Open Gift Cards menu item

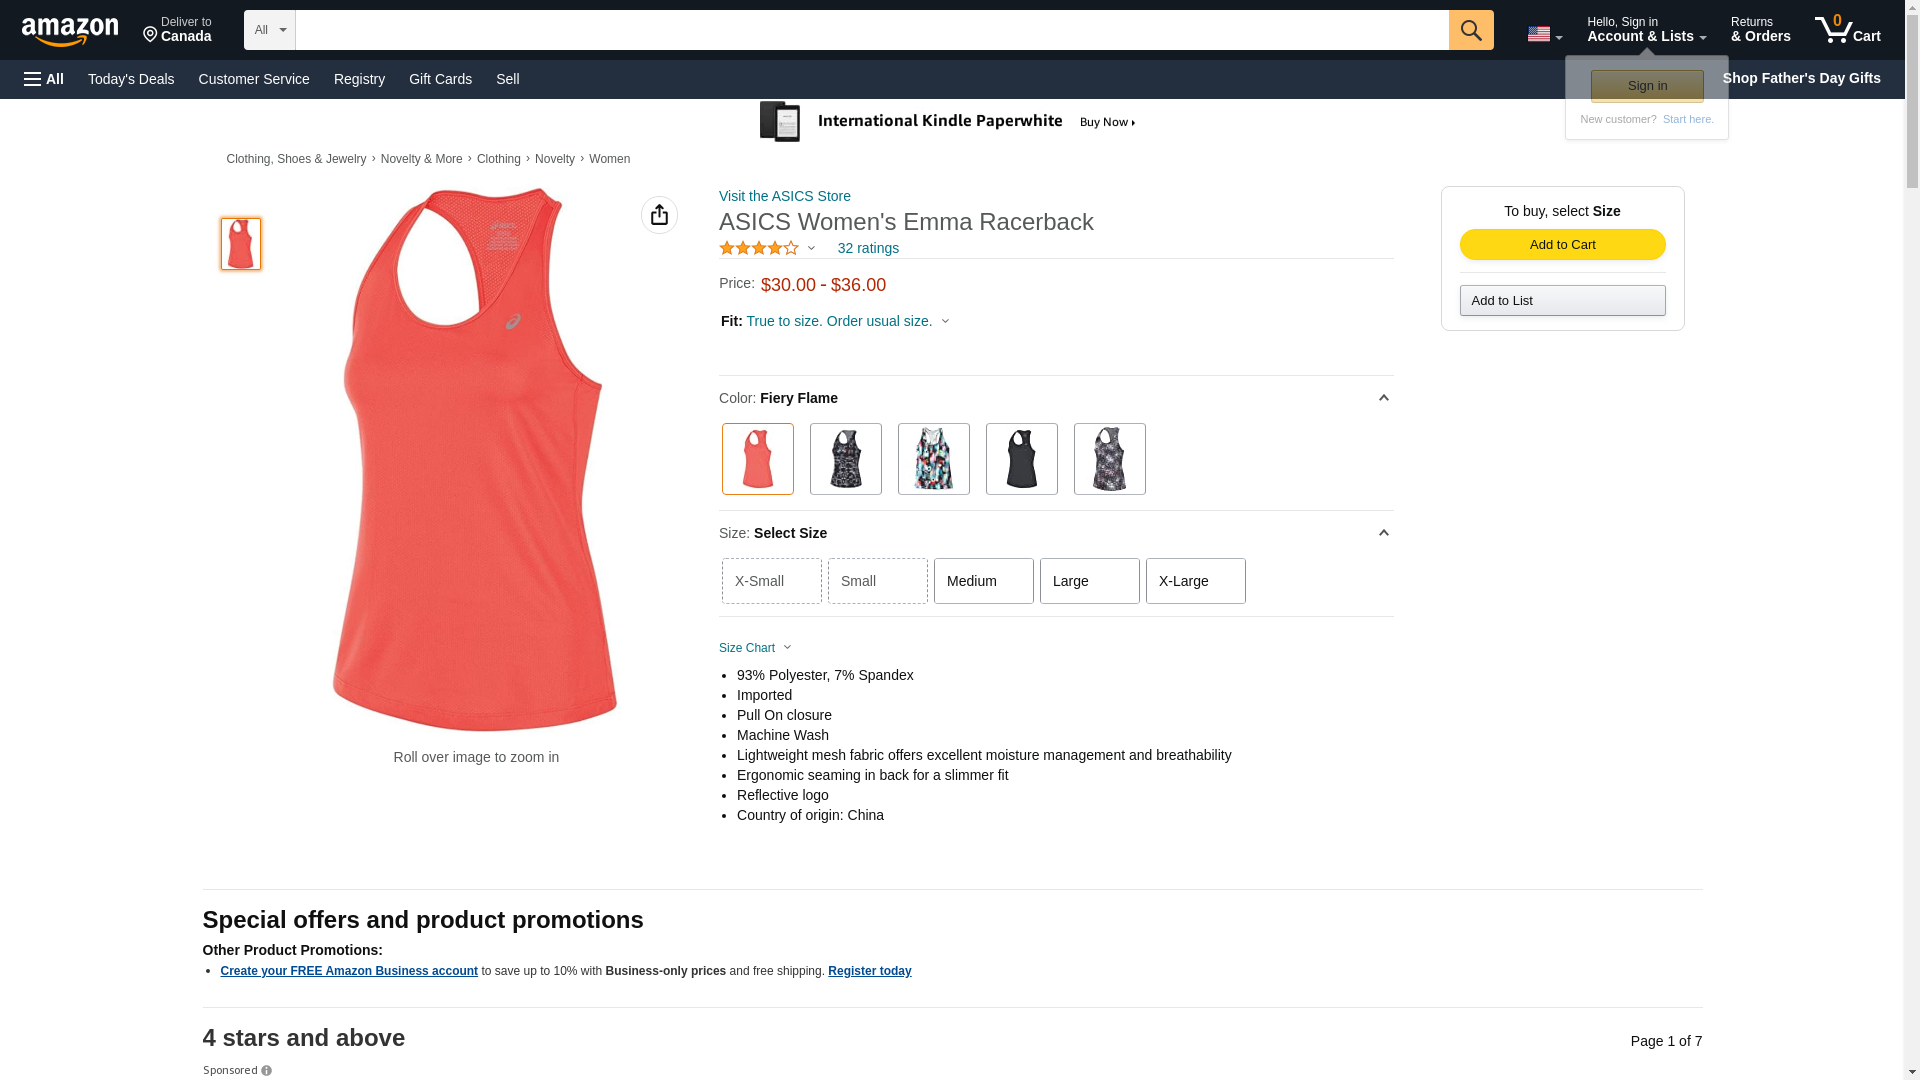pyautogui.click(x=440, y=79)
